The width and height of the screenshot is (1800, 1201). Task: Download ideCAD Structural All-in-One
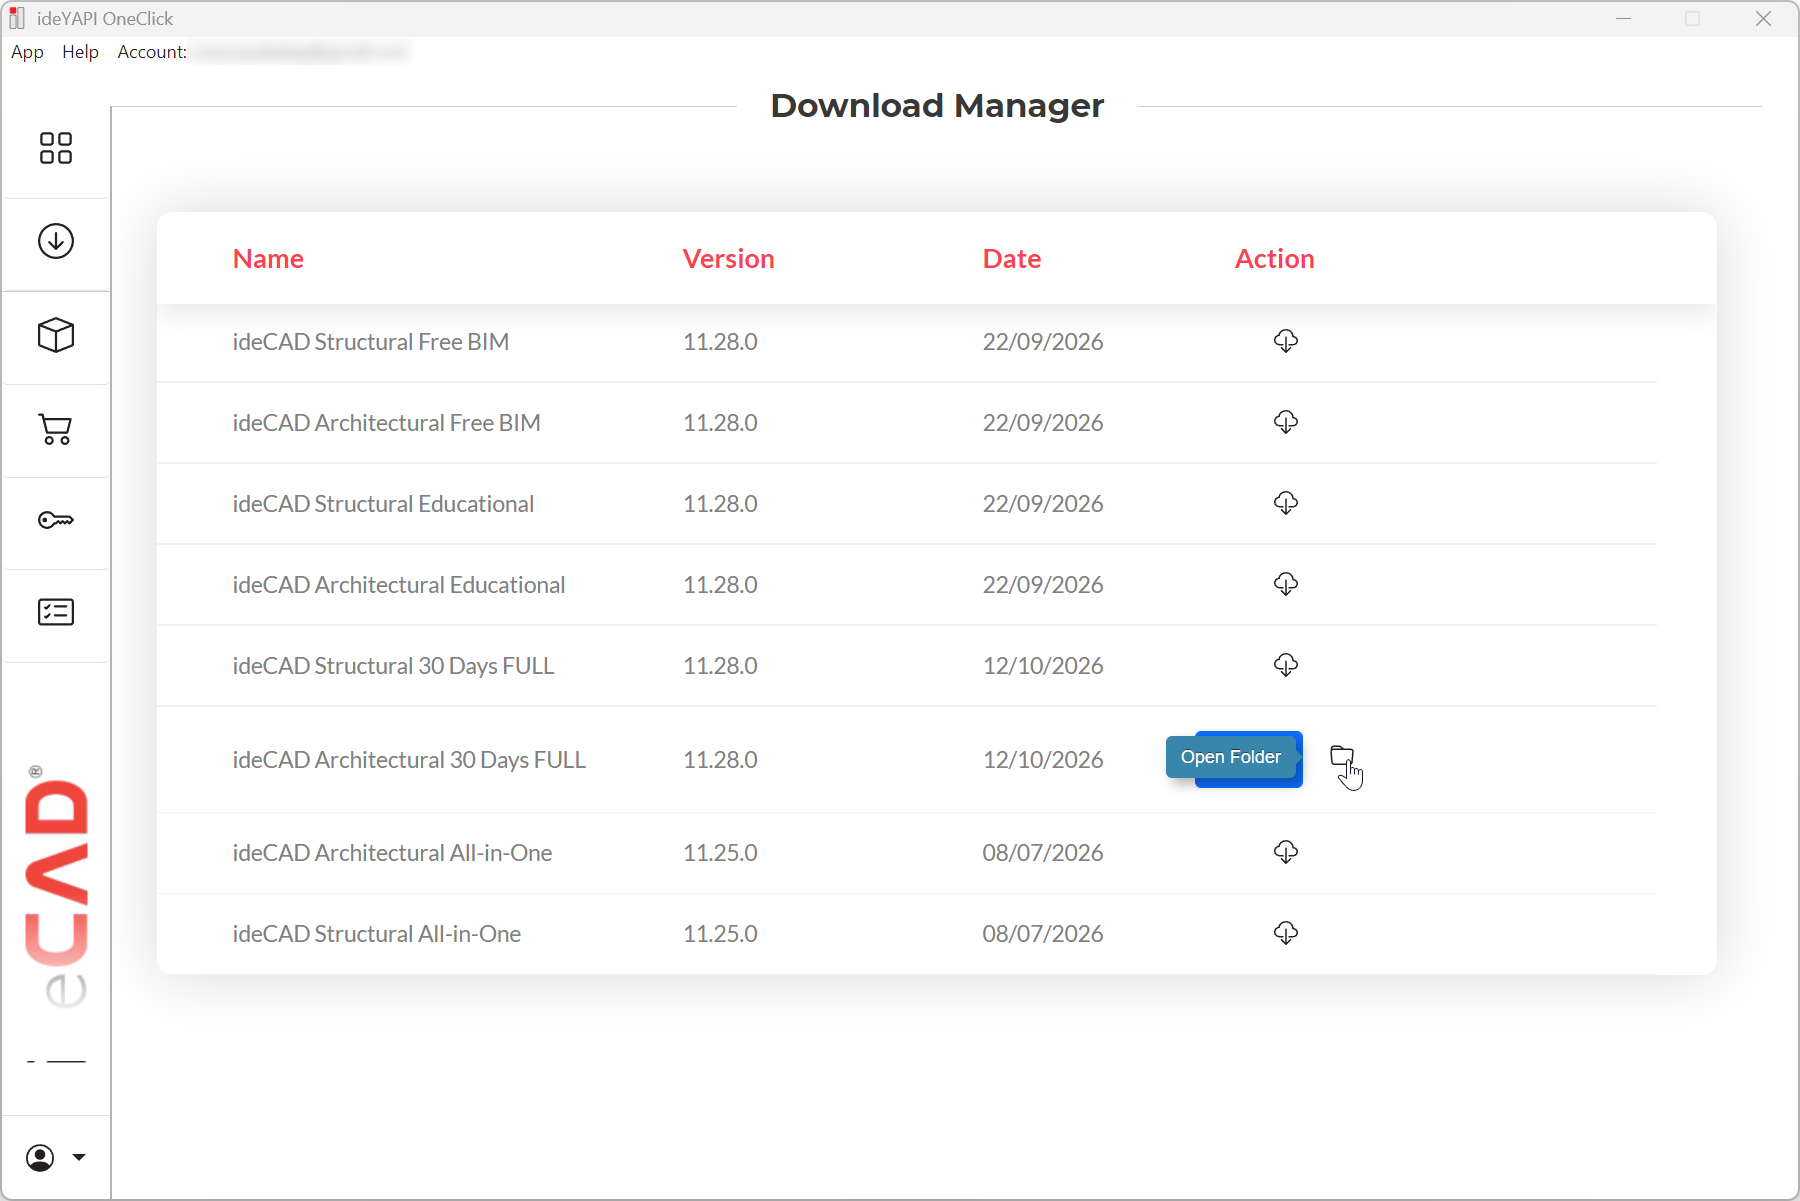1286,933
